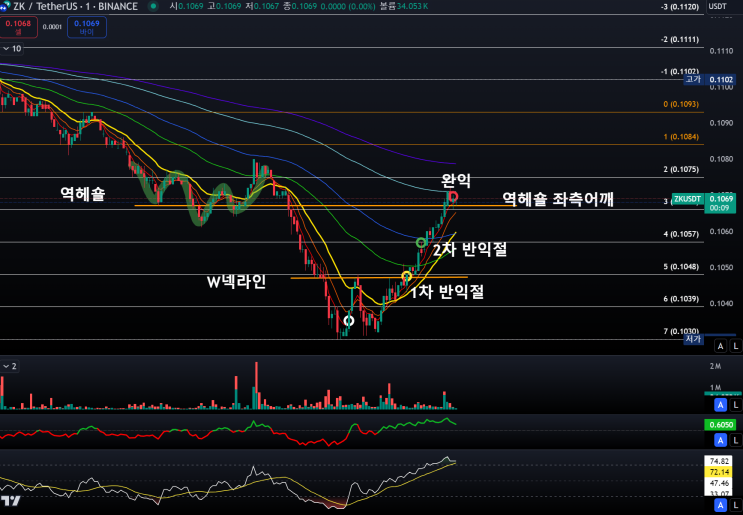Click the Fibonacci 4 (0.1057) level label
The height and width of the screenshot is (515, 743).
681,234
